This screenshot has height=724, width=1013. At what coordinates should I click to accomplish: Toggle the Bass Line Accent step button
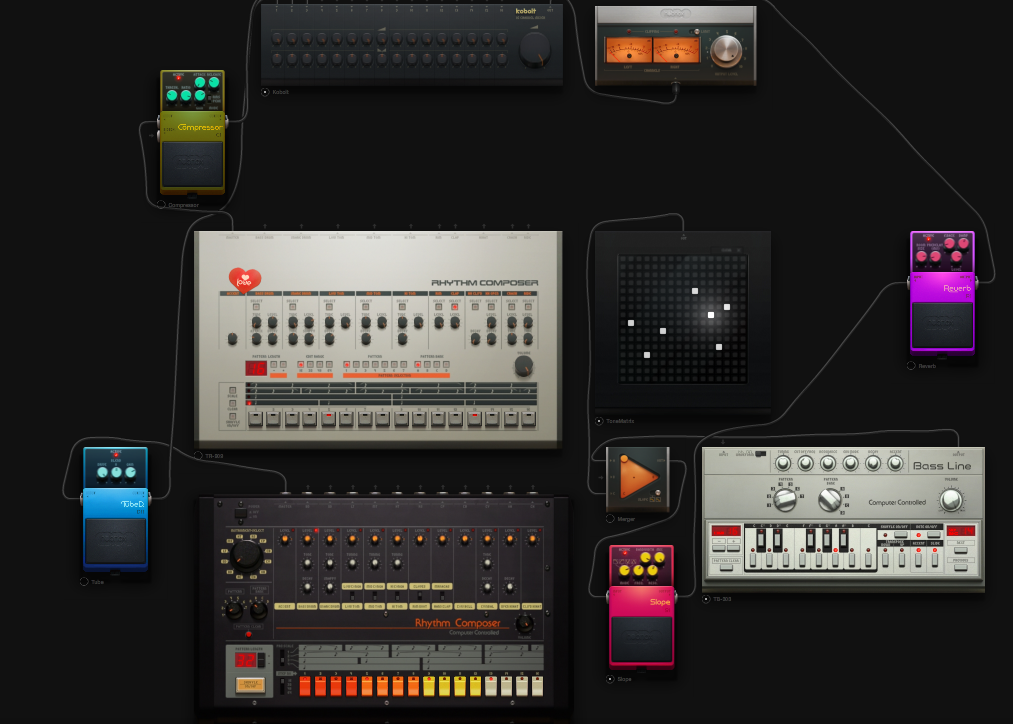(918, 560)
